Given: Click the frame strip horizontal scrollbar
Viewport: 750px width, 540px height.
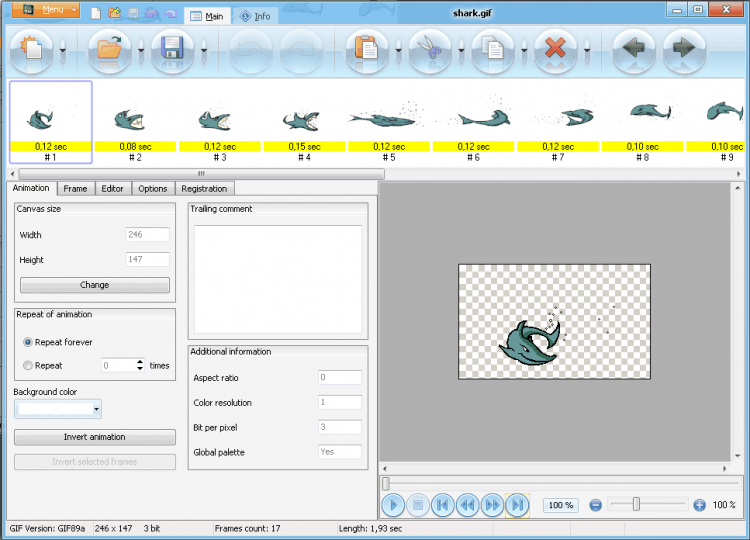Looking at the screenshot, I should pyautogui.click(x=201, y=174).
